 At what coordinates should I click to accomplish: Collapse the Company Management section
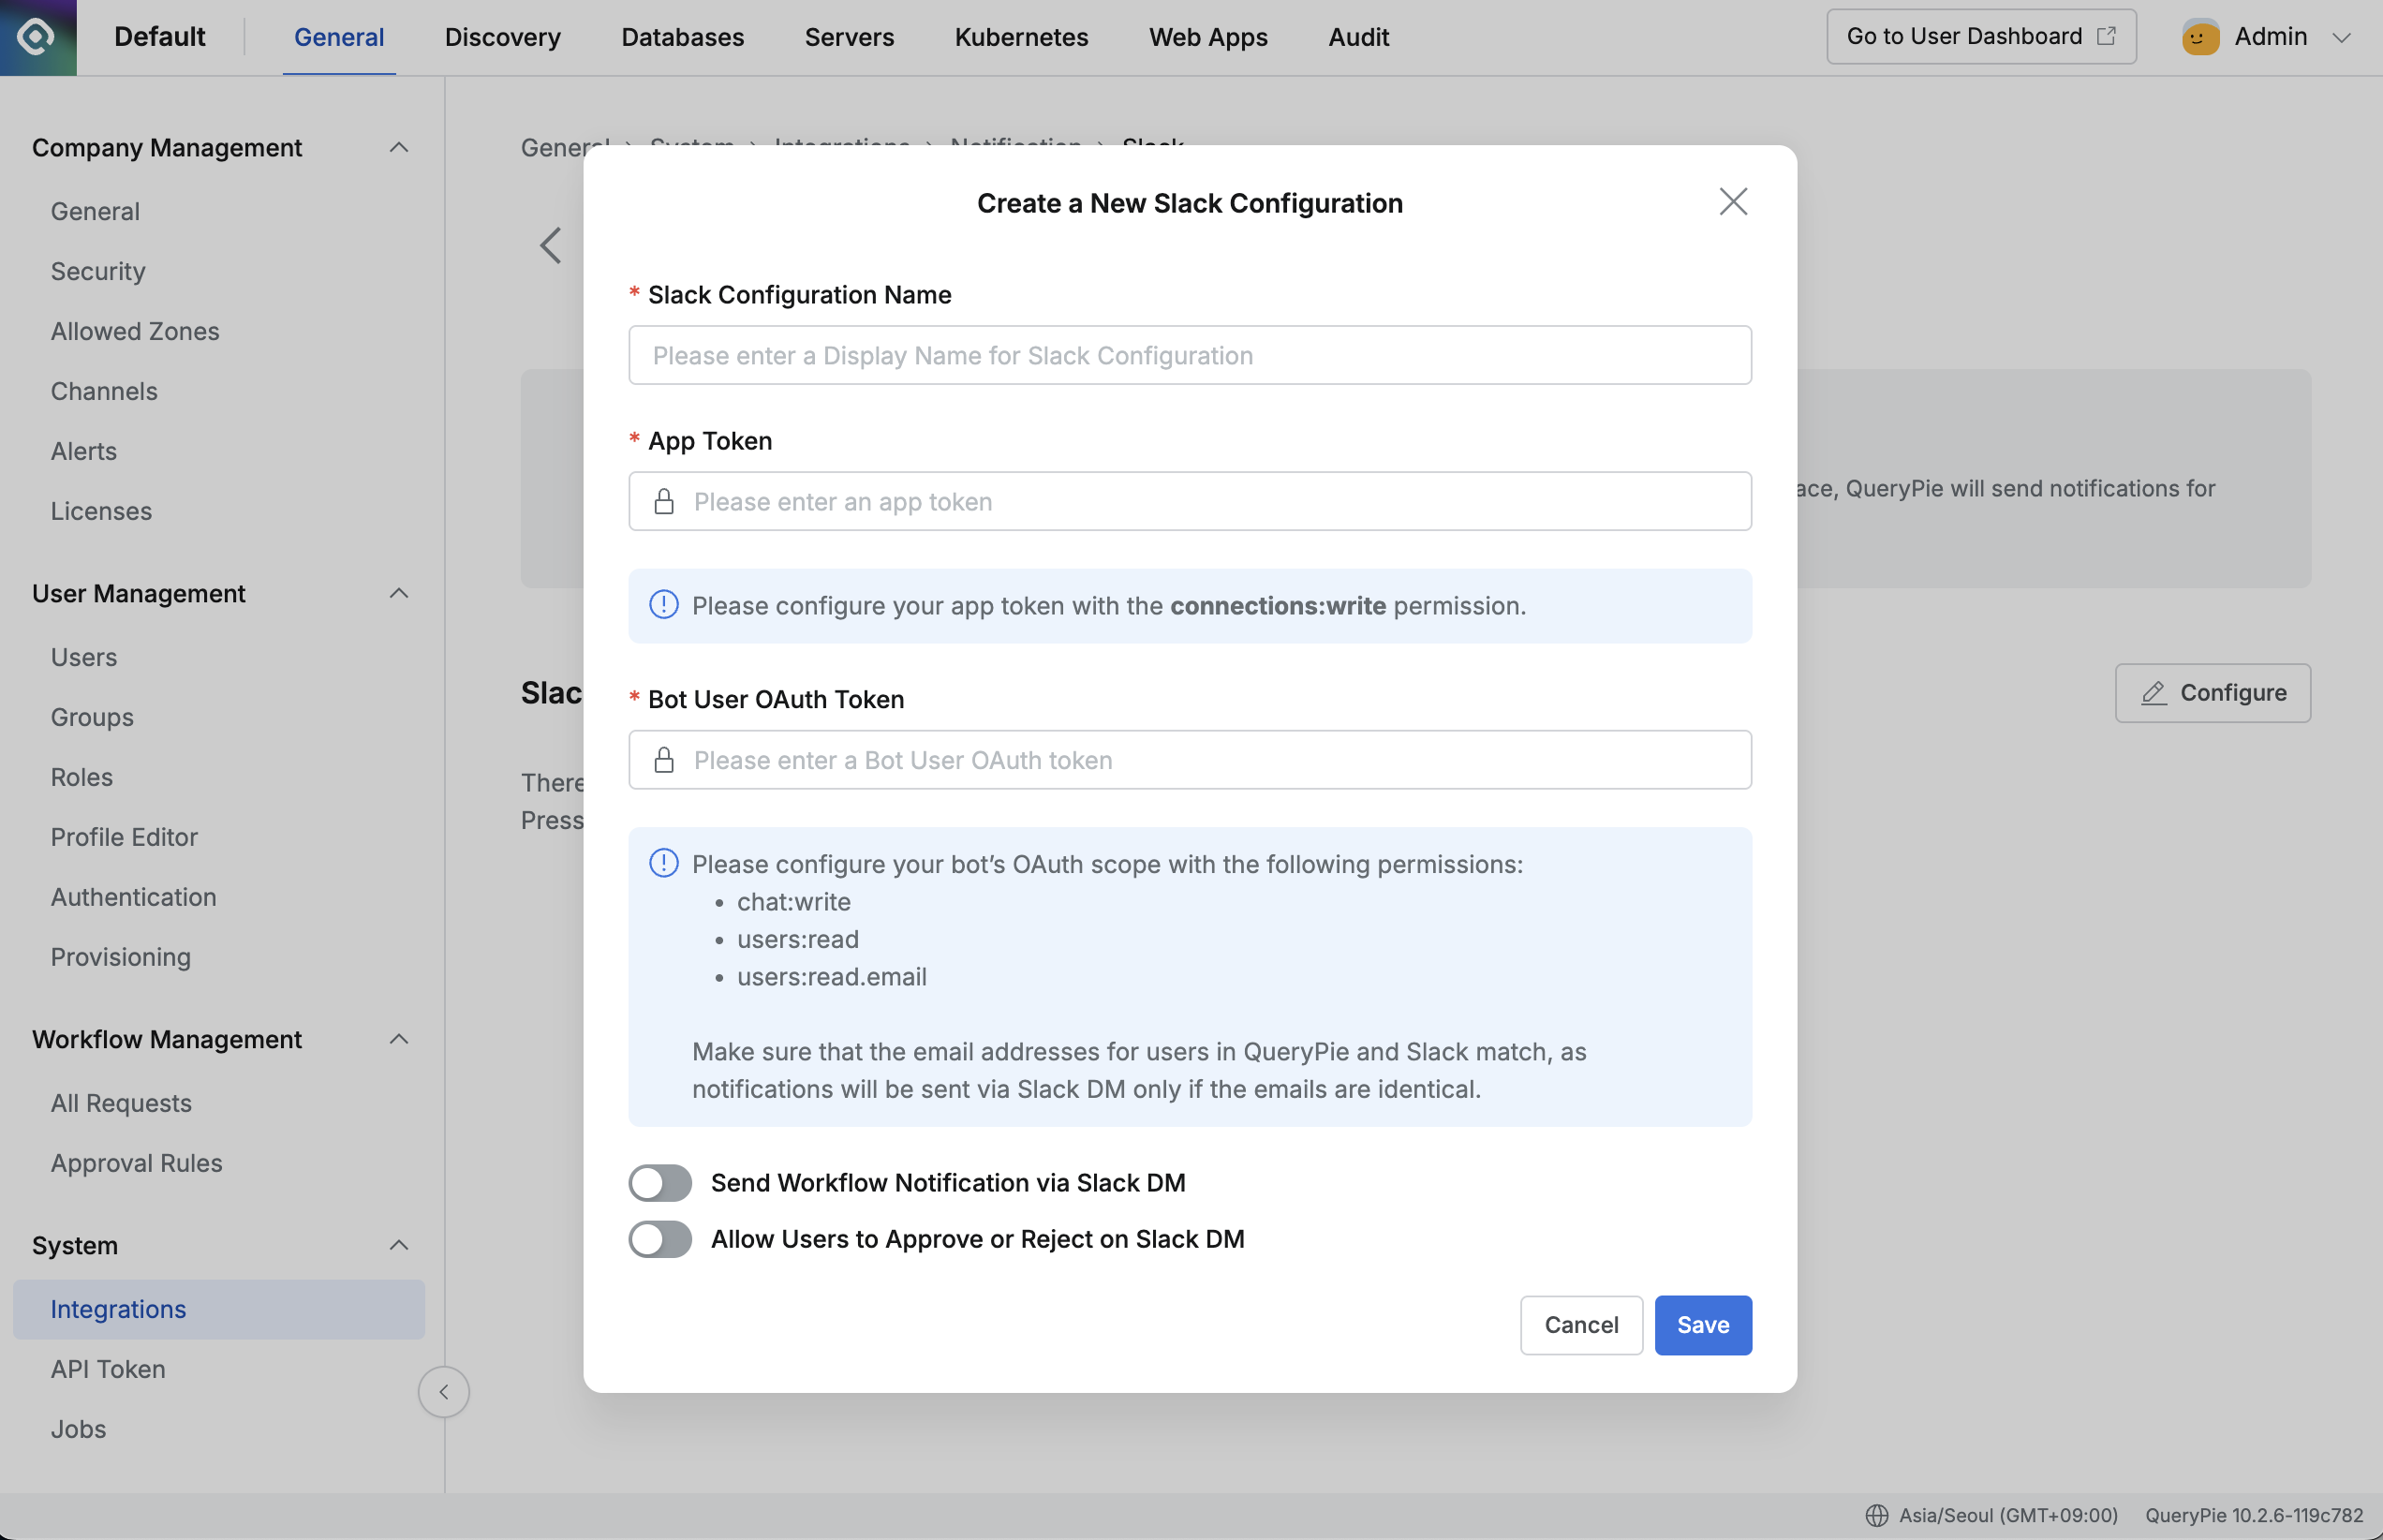click(x=398, y=147)
